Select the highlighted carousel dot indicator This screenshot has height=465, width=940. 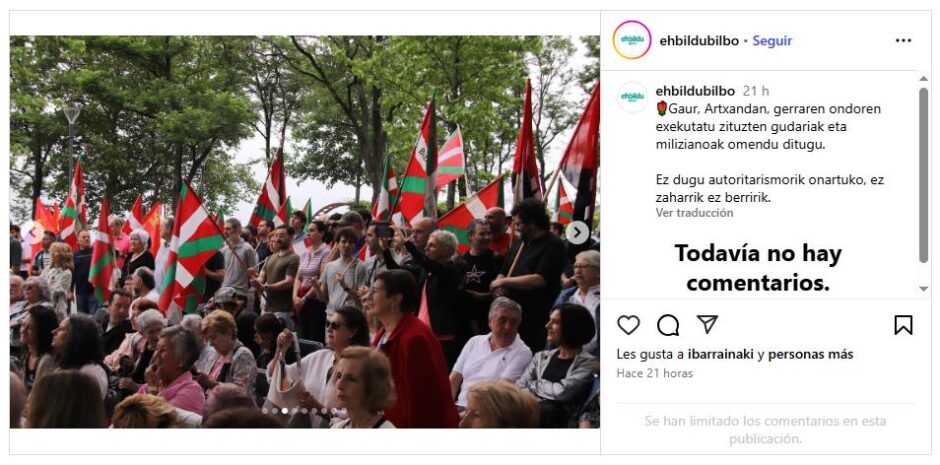[x=285, y=411]
